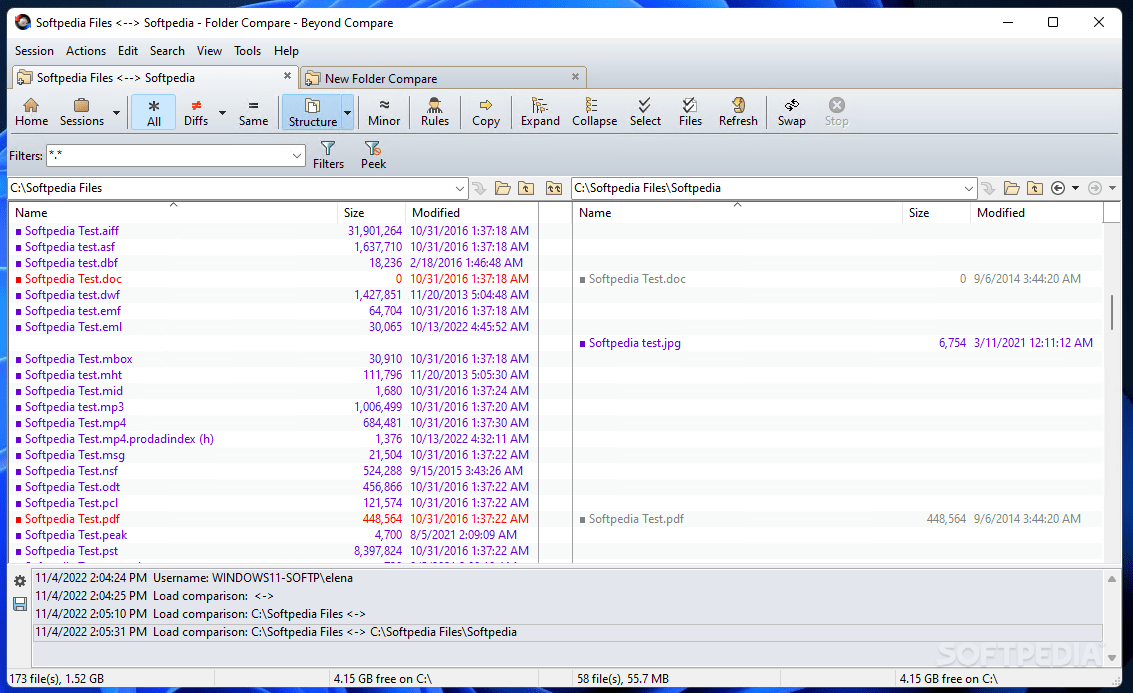1133x693 pixels.
Task: Toggle the All display filter
Action: (x=154, y=112)
